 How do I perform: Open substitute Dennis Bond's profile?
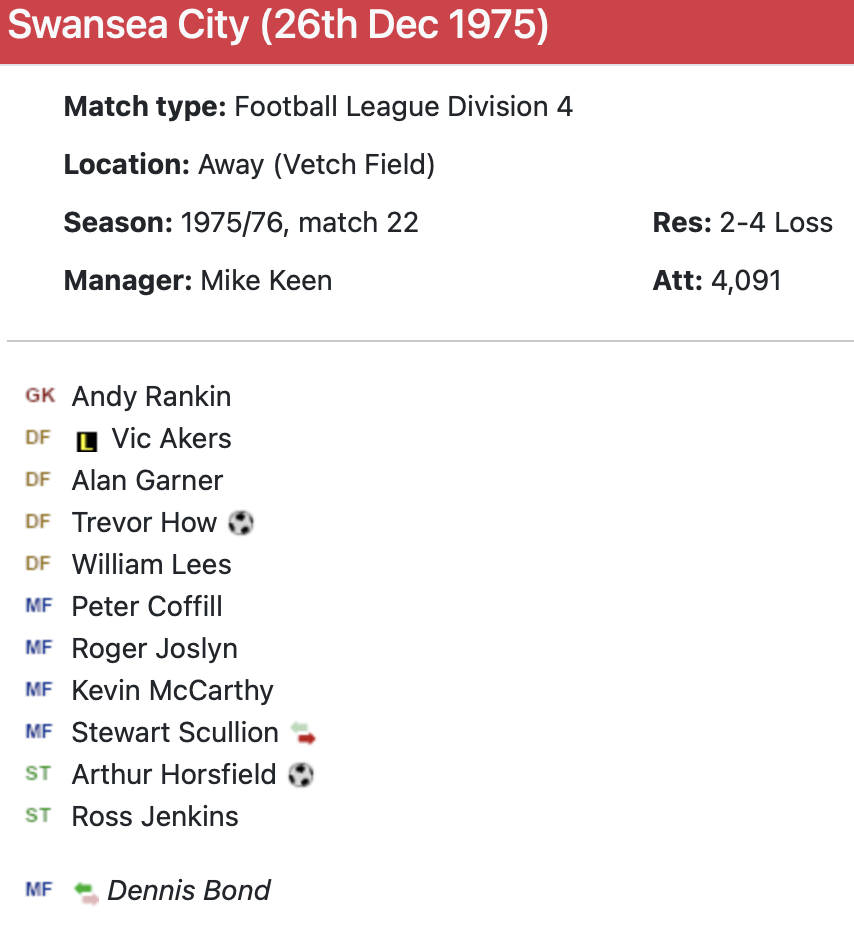tap(189, 891)
